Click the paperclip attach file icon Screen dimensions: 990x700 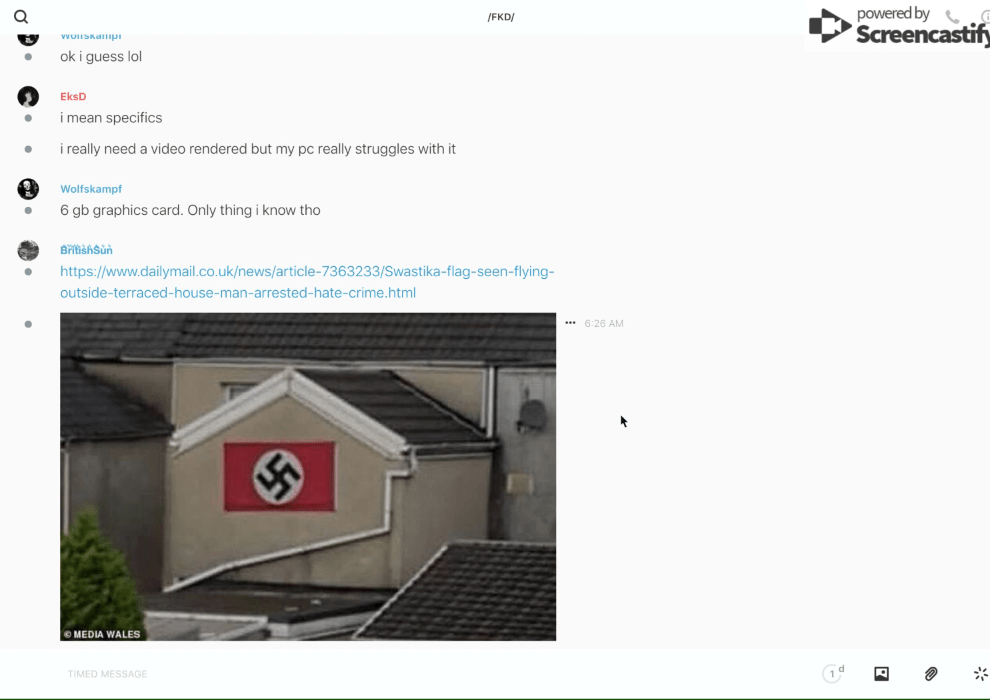pyautogui.click(x=931, y=674)
